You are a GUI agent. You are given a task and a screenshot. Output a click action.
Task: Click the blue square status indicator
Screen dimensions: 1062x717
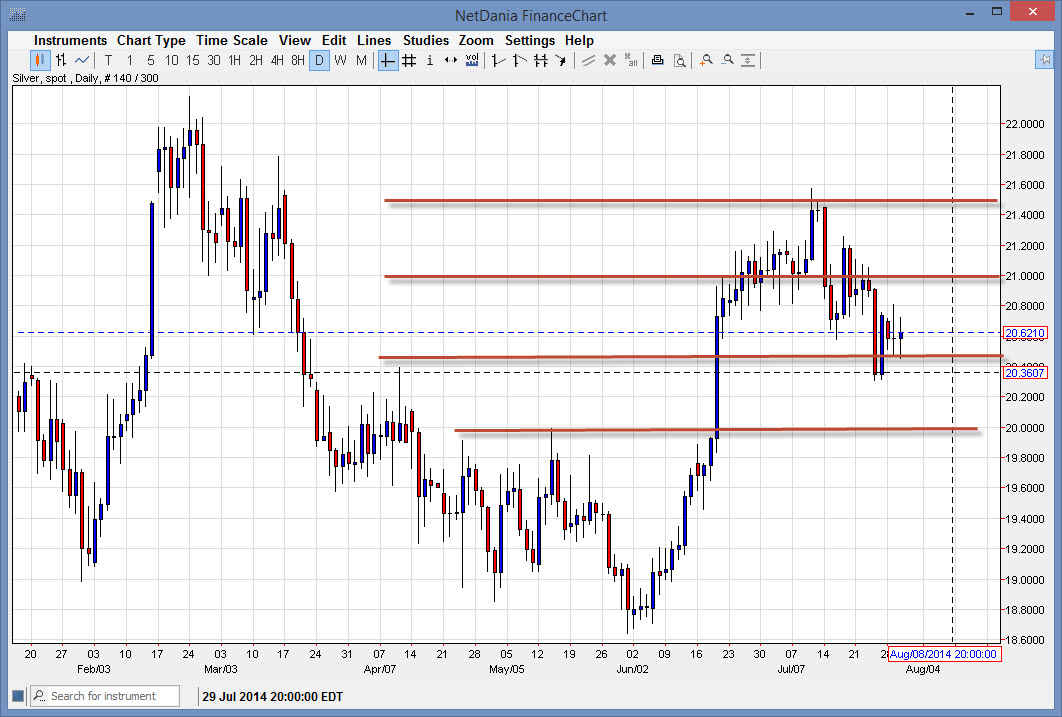click(17, 696)
